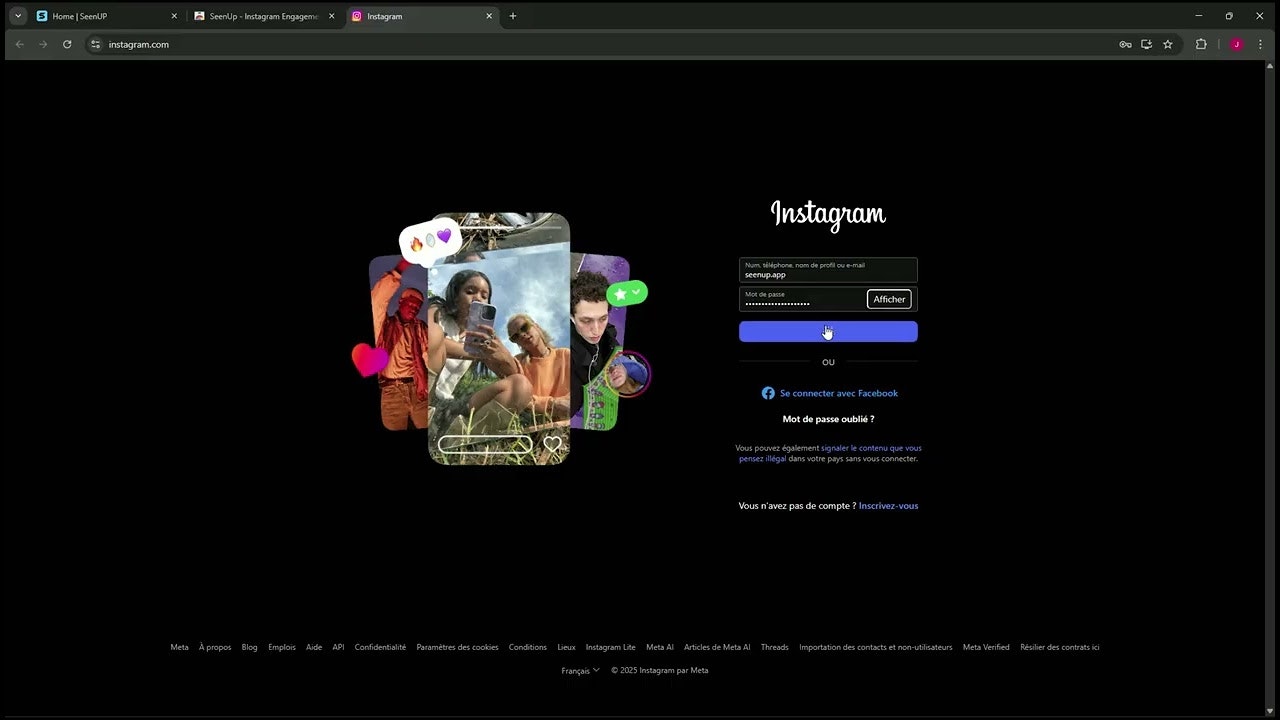Open the À propos footer link
Image resolution: width=1280 pixels, height=720 pixels.
coord(215,647)
